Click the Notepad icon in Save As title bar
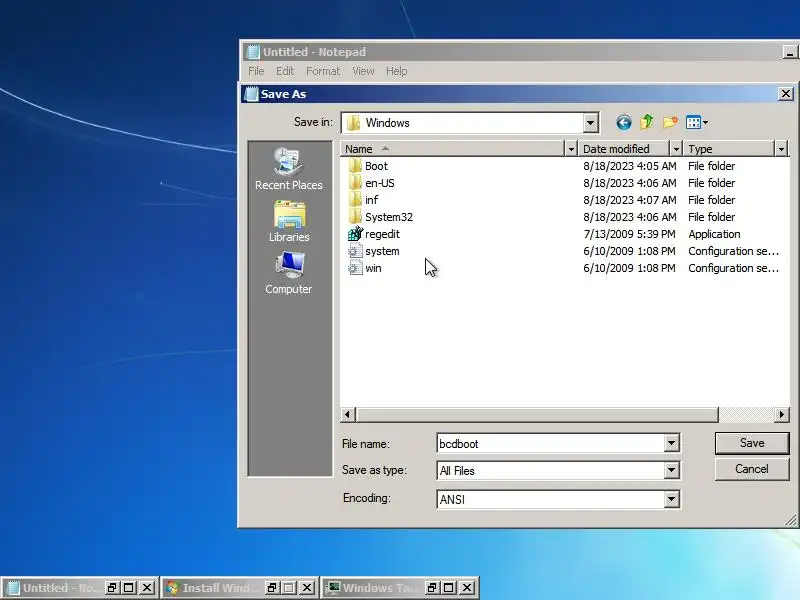800x600 pixels. pos(251,94)
